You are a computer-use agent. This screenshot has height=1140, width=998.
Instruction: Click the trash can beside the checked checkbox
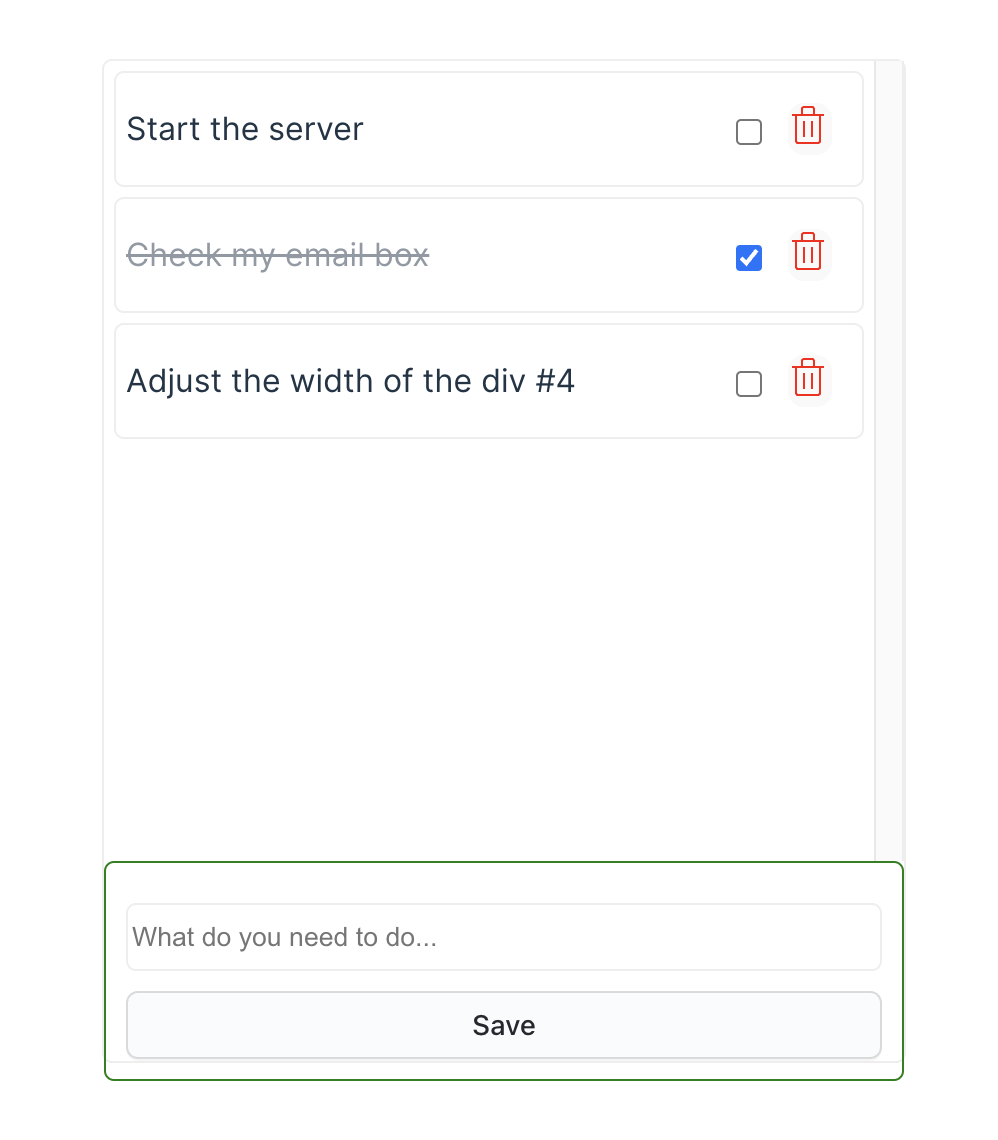808,253
